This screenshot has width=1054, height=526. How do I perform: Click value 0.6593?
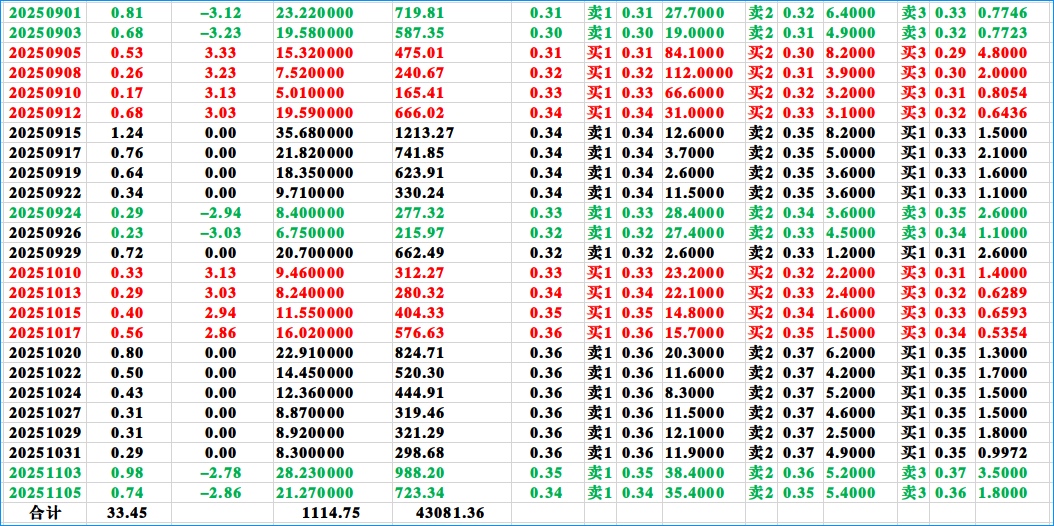[1002, 313]
